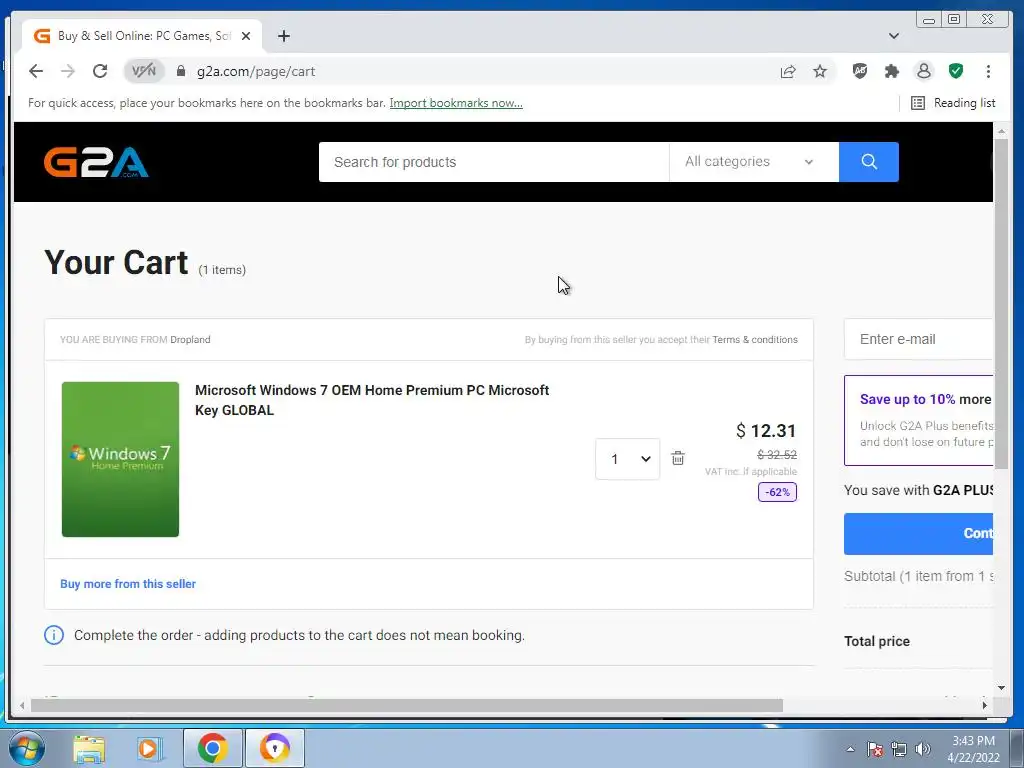The image size is (1024, 768).
Task: Open the All categories dropdown
Action: point(754,162)
